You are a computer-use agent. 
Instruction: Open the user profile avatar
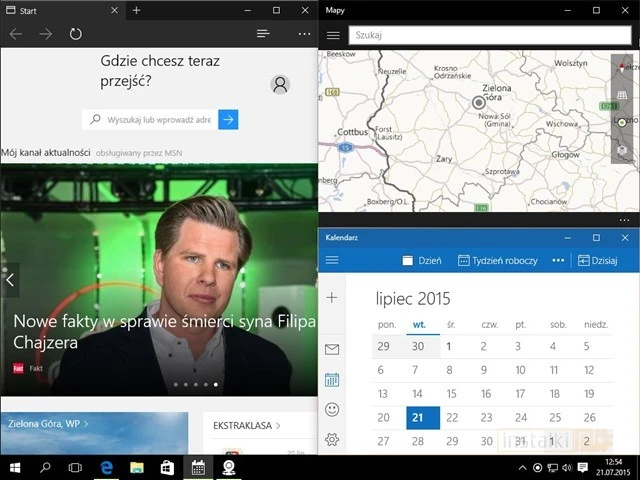click(x=280, y=85)
